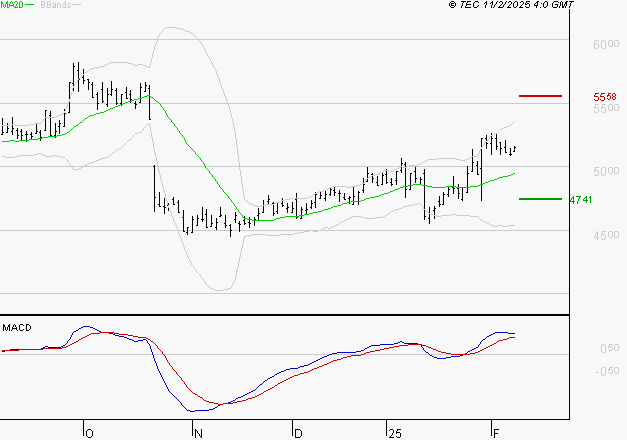Click the D month axis marker
The width and height of the screenshot is (627, 440).
(x=298, y=434)
